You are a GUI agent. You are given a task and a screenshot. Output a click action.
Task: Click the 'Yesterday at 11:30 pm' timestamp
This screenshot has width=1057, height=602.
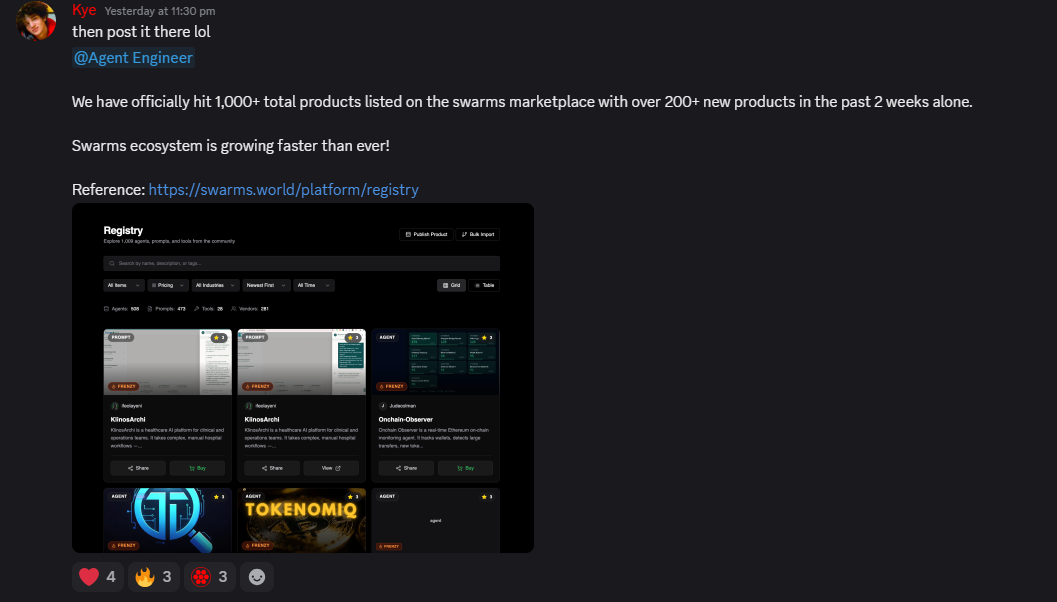coord(160,11)
